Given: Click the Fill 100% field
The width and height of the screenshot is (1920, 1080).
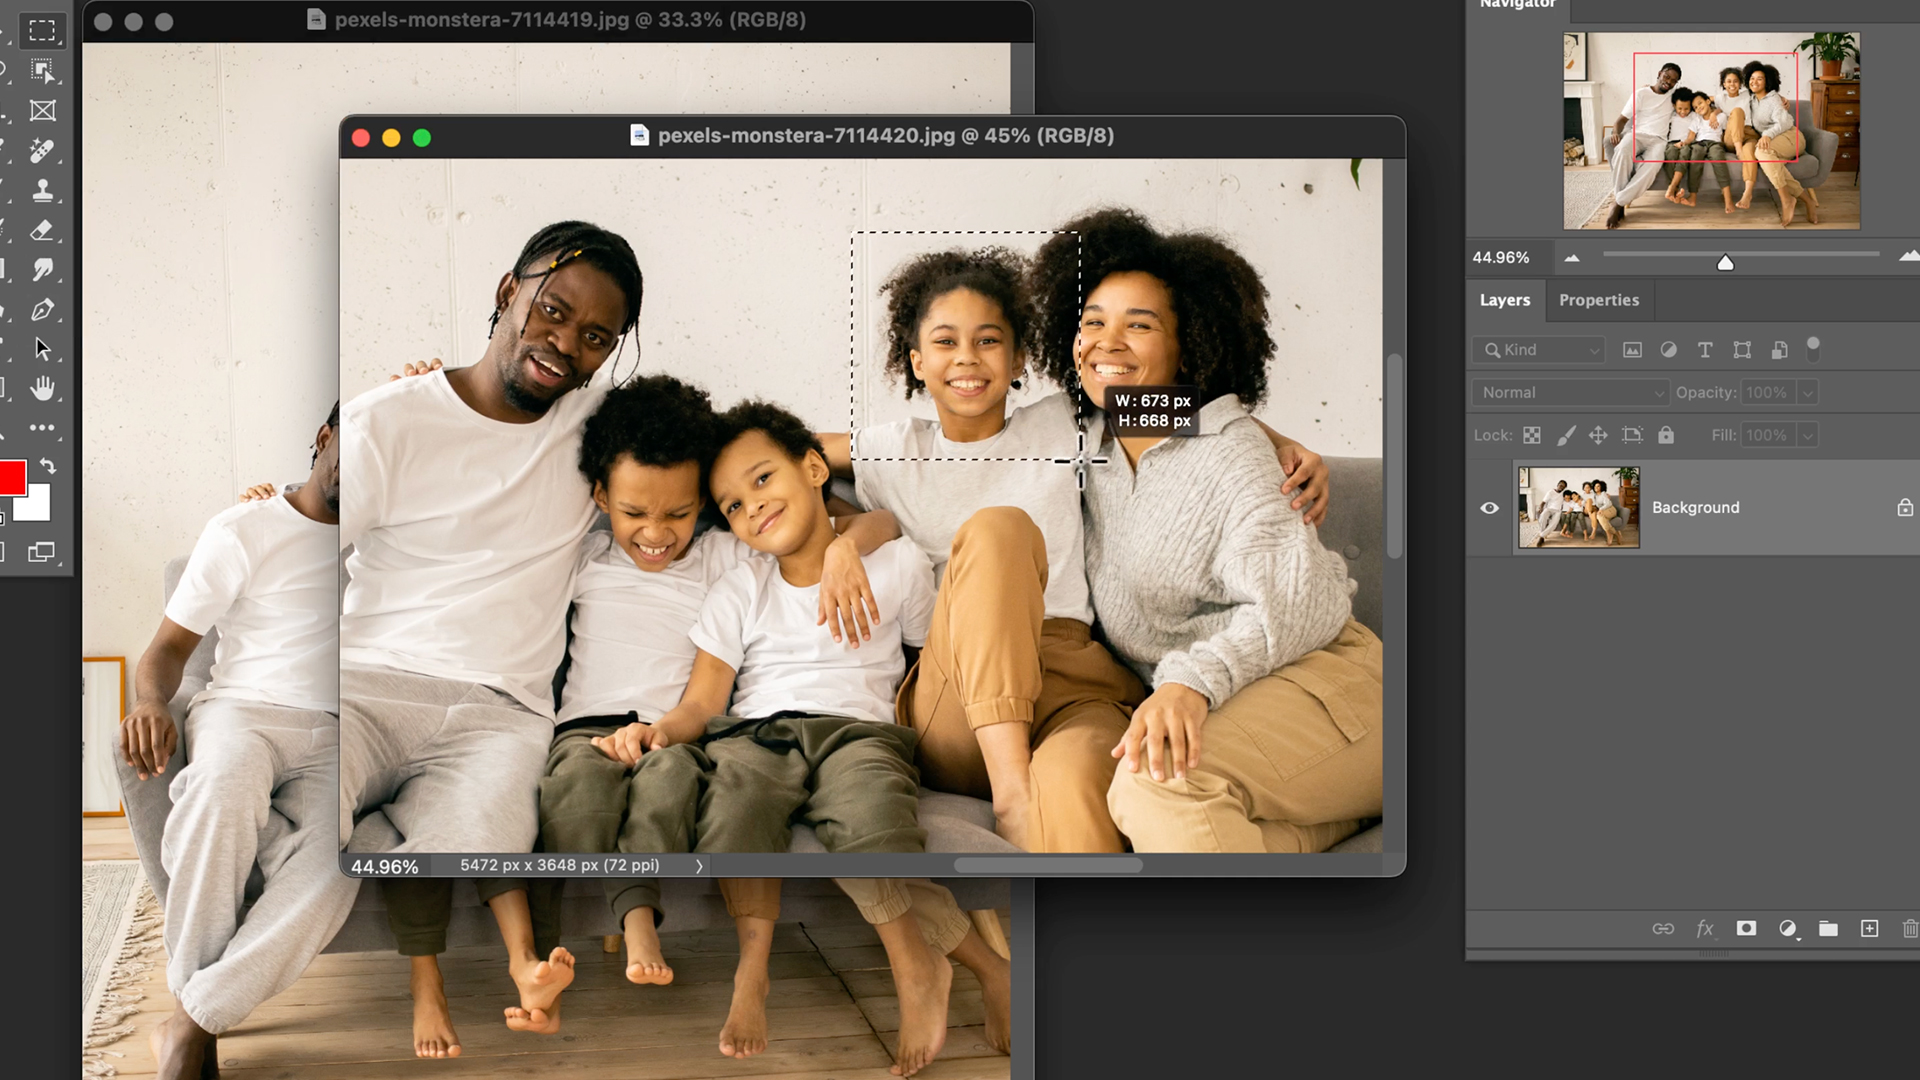Looking at the screenshot, I should coord(1768,435).
